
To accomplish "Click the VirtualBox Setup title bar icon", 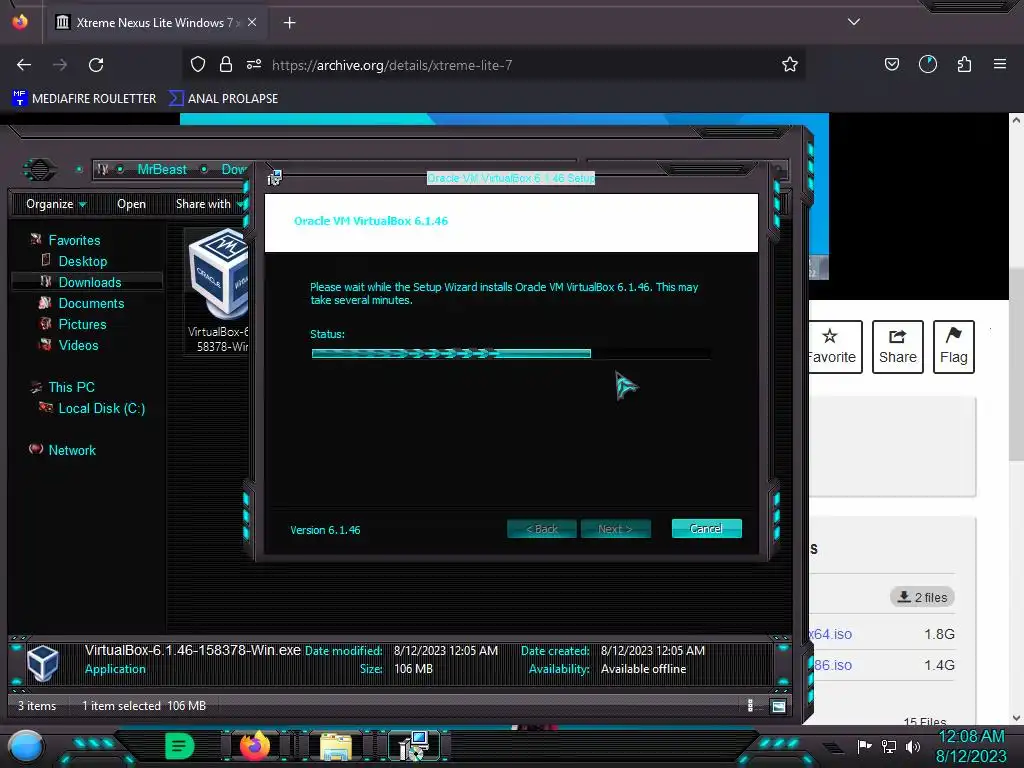I will (x=274, y=177).
